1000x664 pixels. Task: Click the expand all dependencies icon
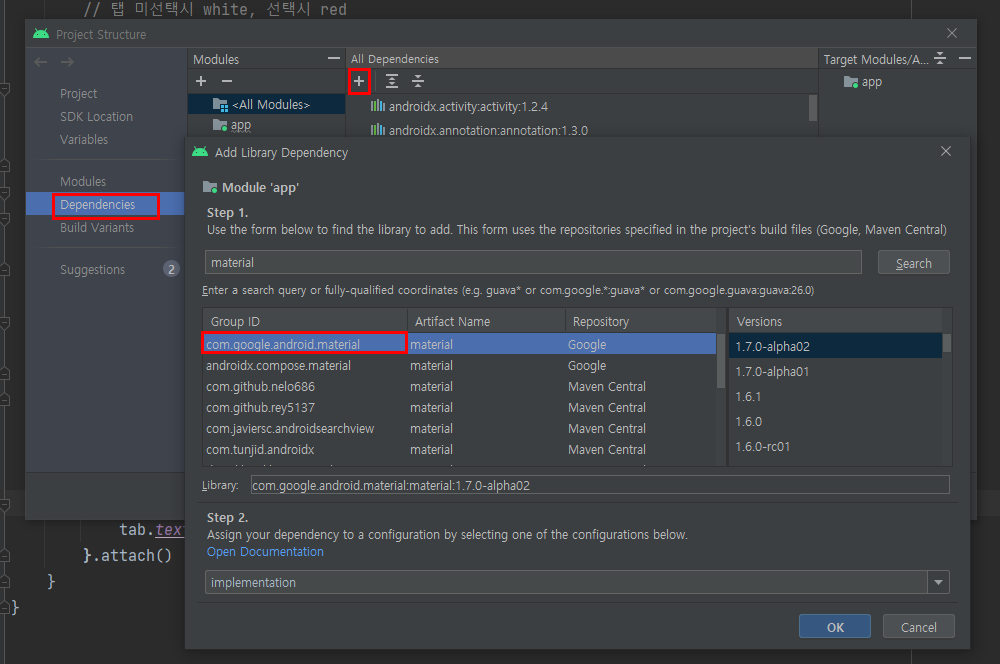(x=392, y=81)
